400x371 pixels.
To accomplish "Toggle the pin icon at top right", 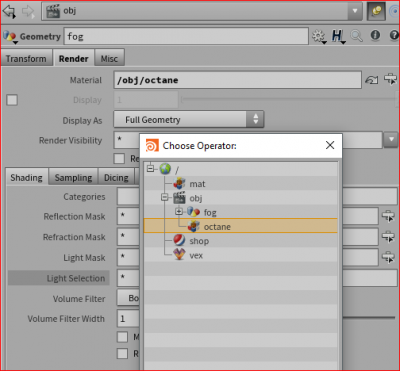I will [376, 12].
